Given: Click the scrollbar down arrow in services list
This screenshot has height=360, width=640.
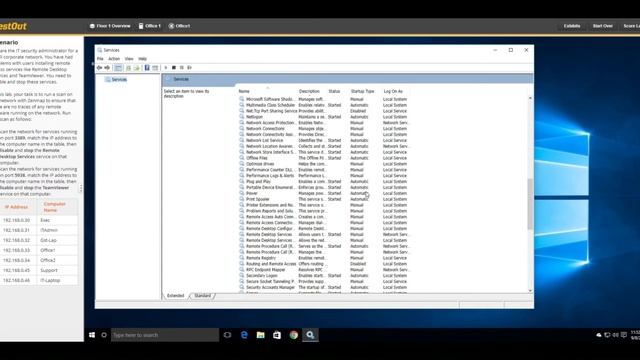Looking at the screenshot, I should point(530,291).
